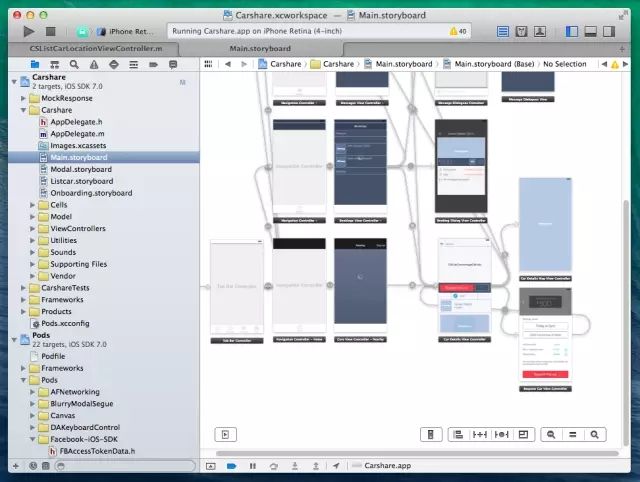640x482 pixels.
Task: Zoom out of the storyboard canvas
Action: click(x=551, y=435)
